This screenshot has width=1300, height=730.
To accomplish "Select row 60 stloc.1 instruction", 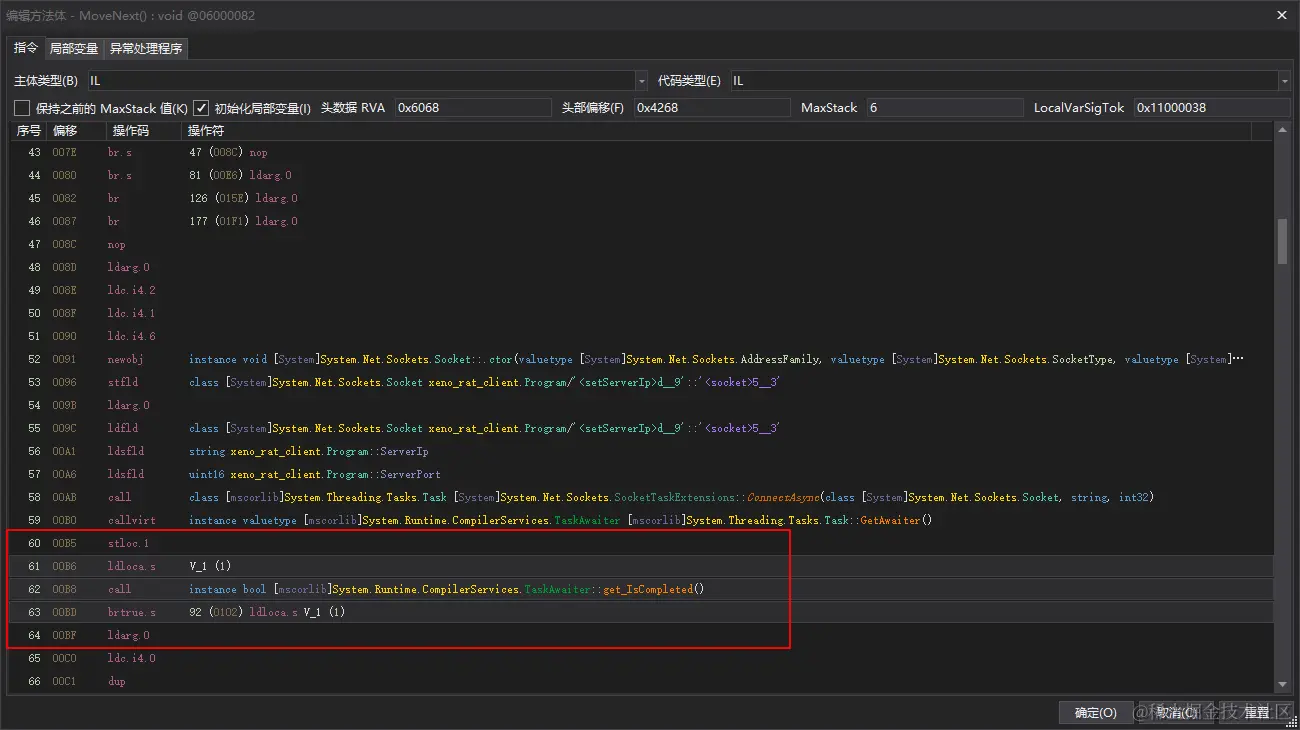I will tap(641, 543).
